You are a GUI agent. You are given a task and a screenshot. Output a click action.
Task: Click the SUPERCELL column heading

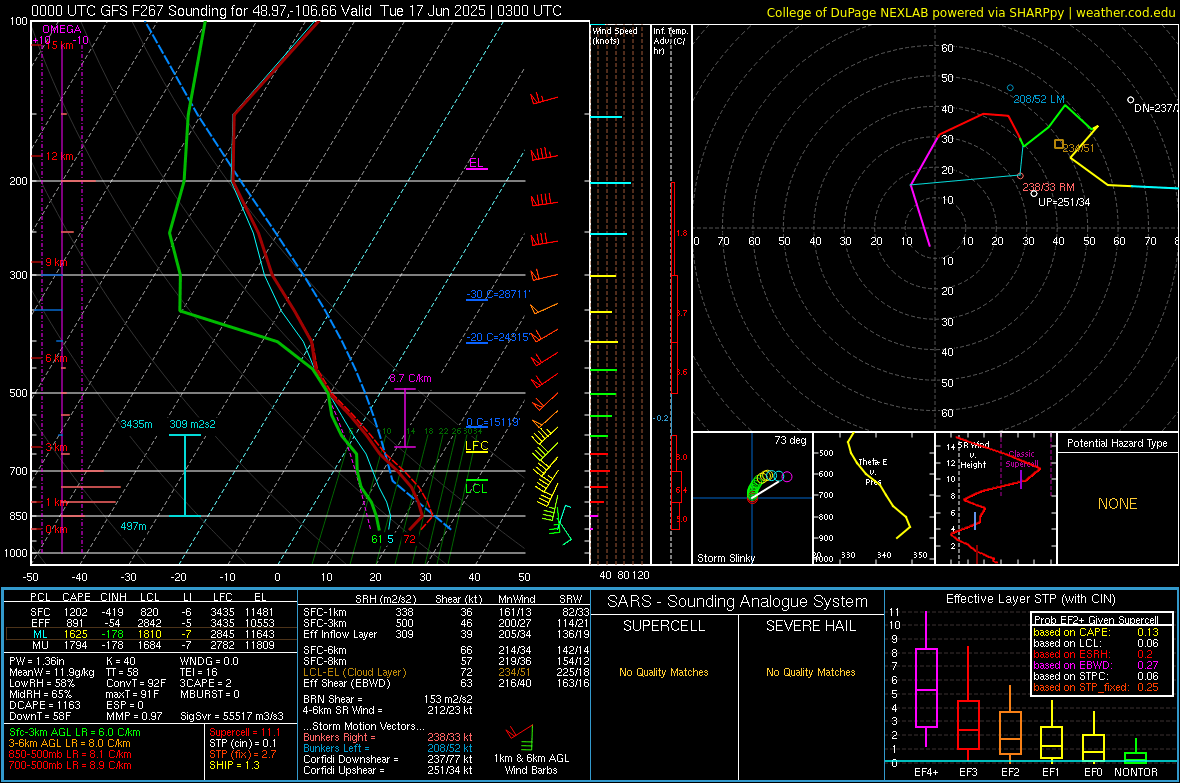664,626
